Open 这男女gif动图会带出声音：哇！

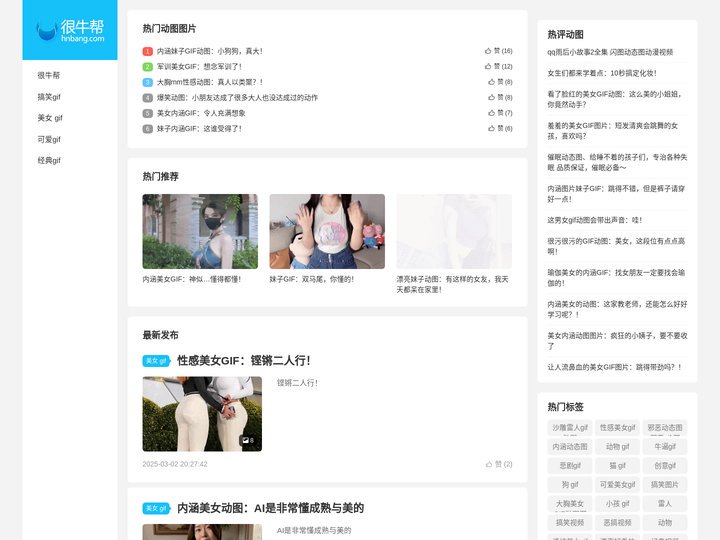click(x=595, y=220)
